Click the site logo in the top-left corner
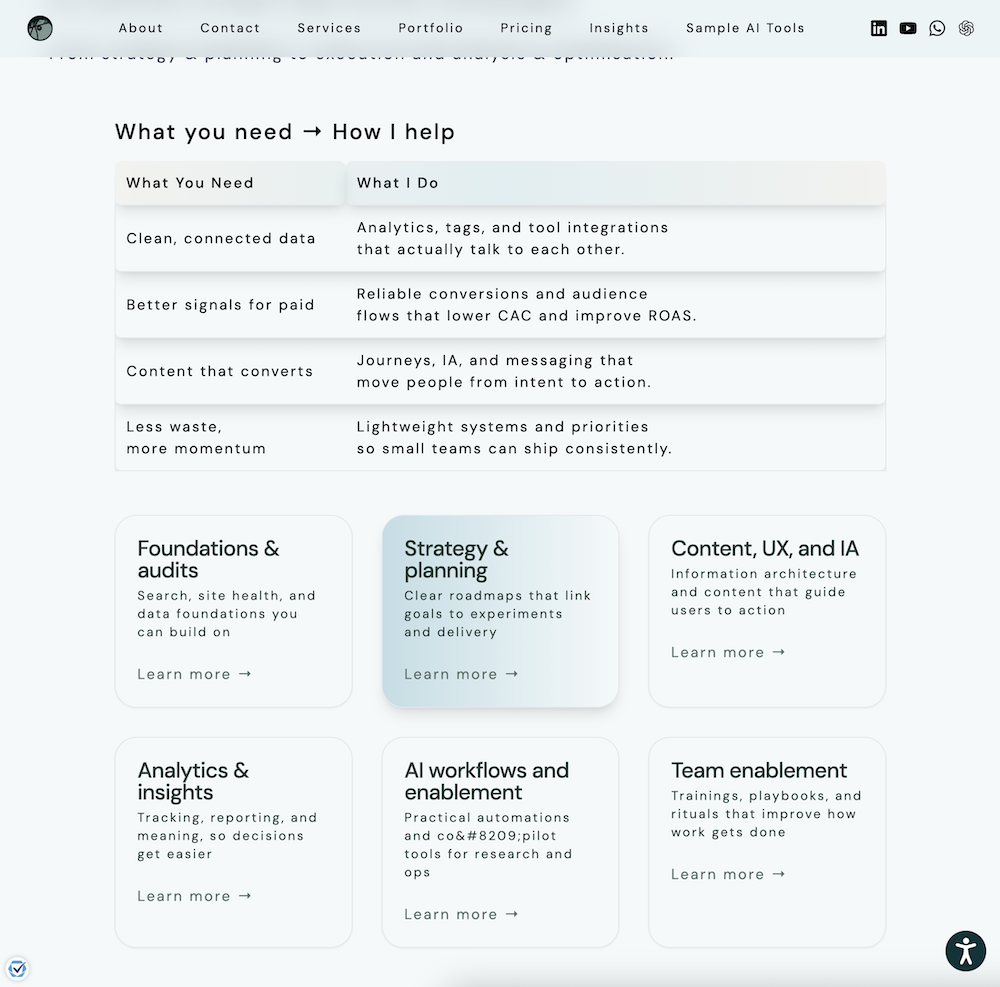 (40, 28)
